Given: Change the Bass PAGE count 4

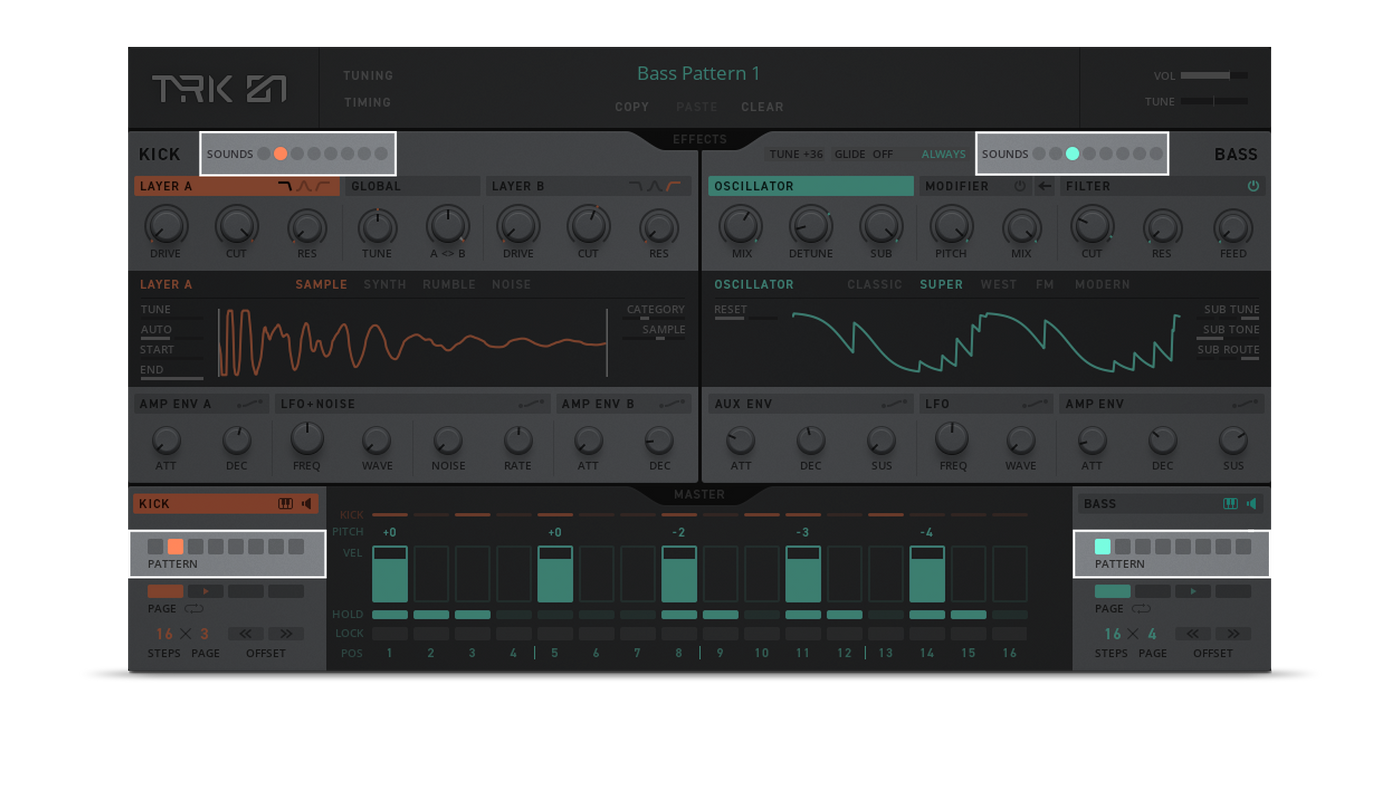Looking at the screenshot, I should (x=1152, y=634).
